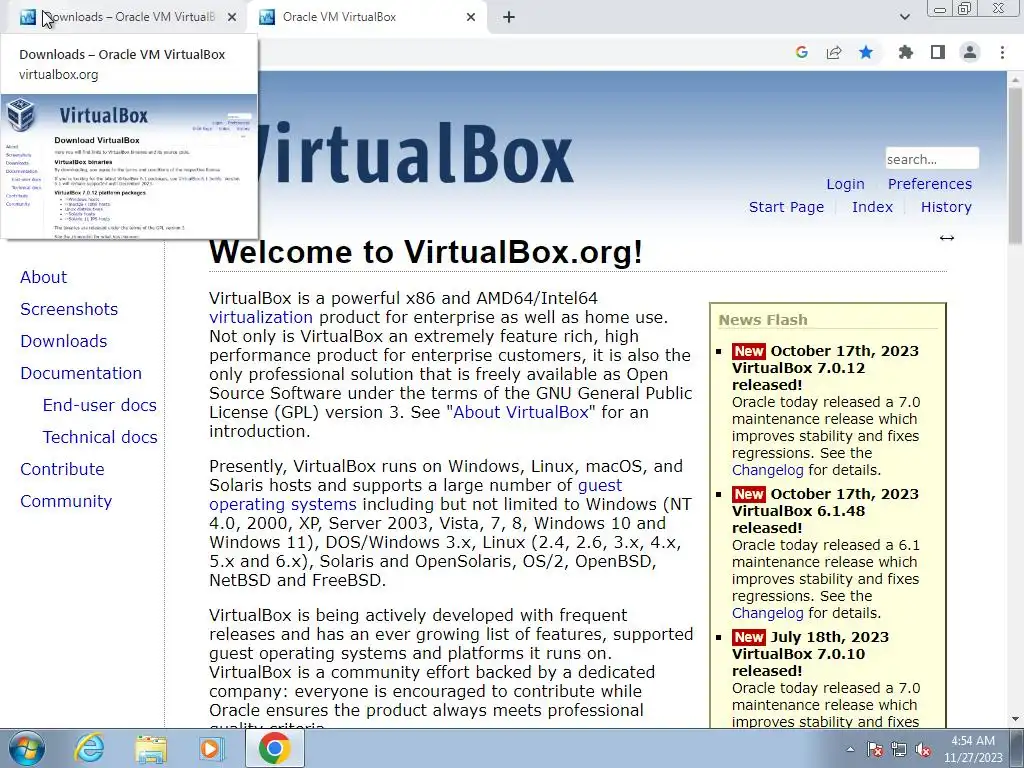This screenshot has width=1024, height=768.
Task: Open About in the sidebar
Action: pyautogui.click(x=43, y=277)
